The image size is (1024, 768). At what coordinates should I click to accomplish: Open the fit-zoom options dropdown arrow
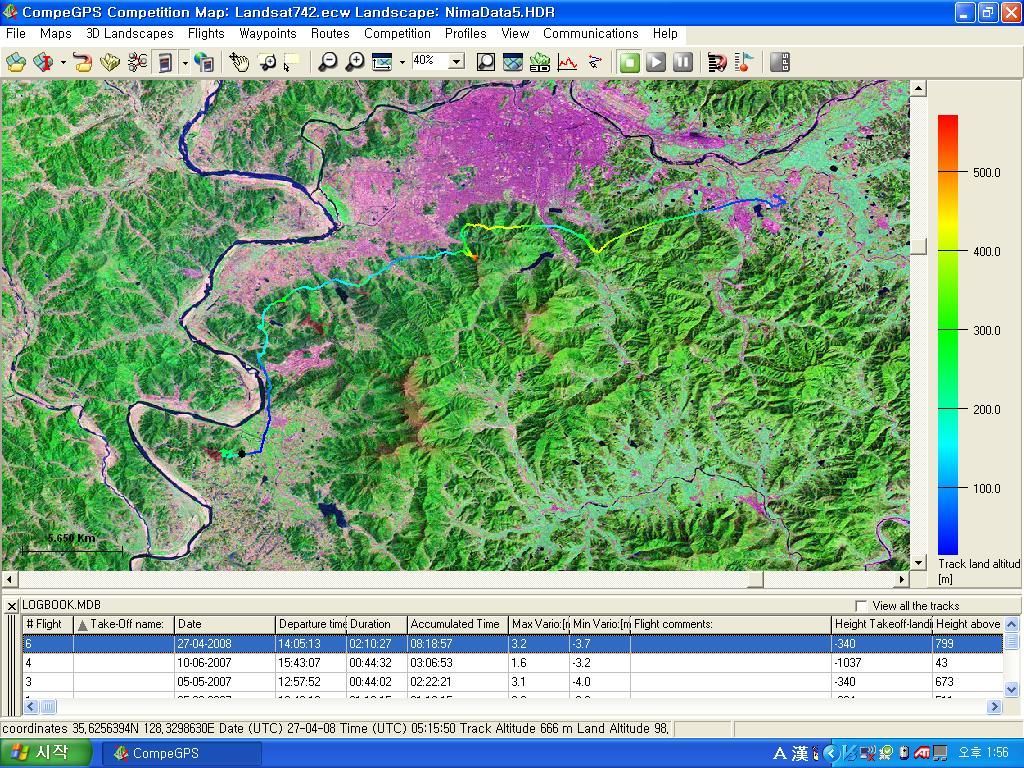(402, 63)
